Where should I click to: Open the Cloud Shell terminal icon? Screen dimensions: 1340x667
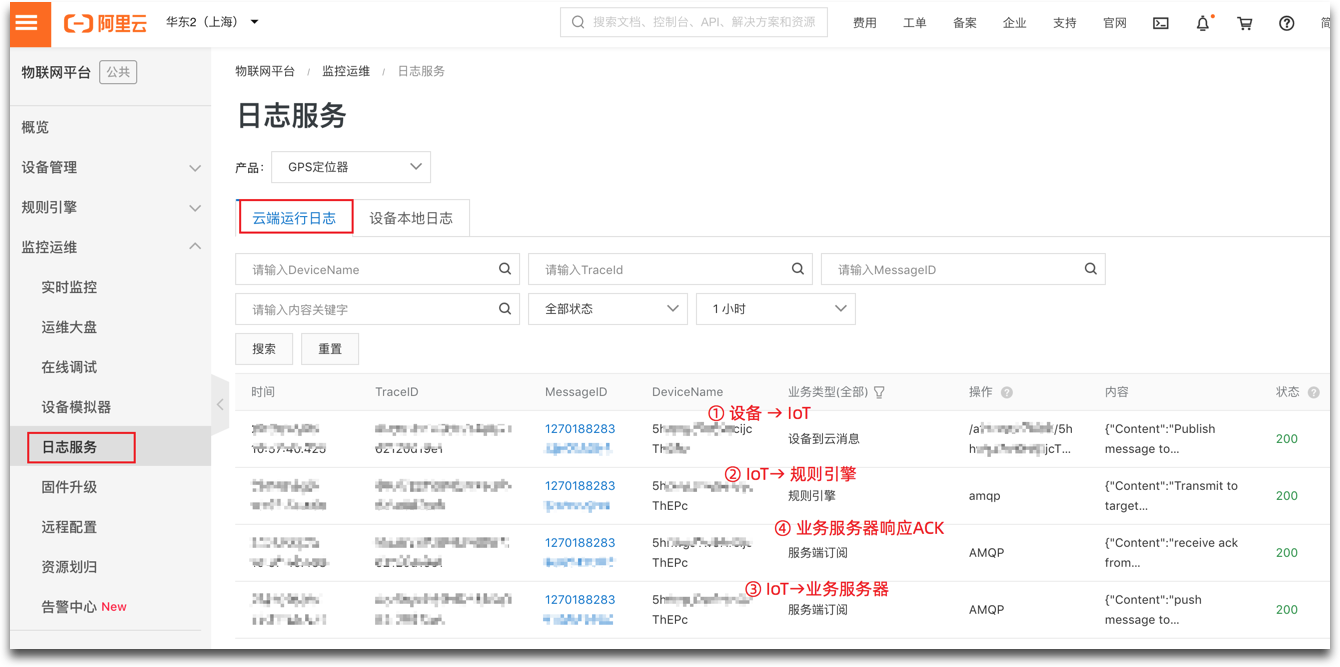click(1161, 23)
